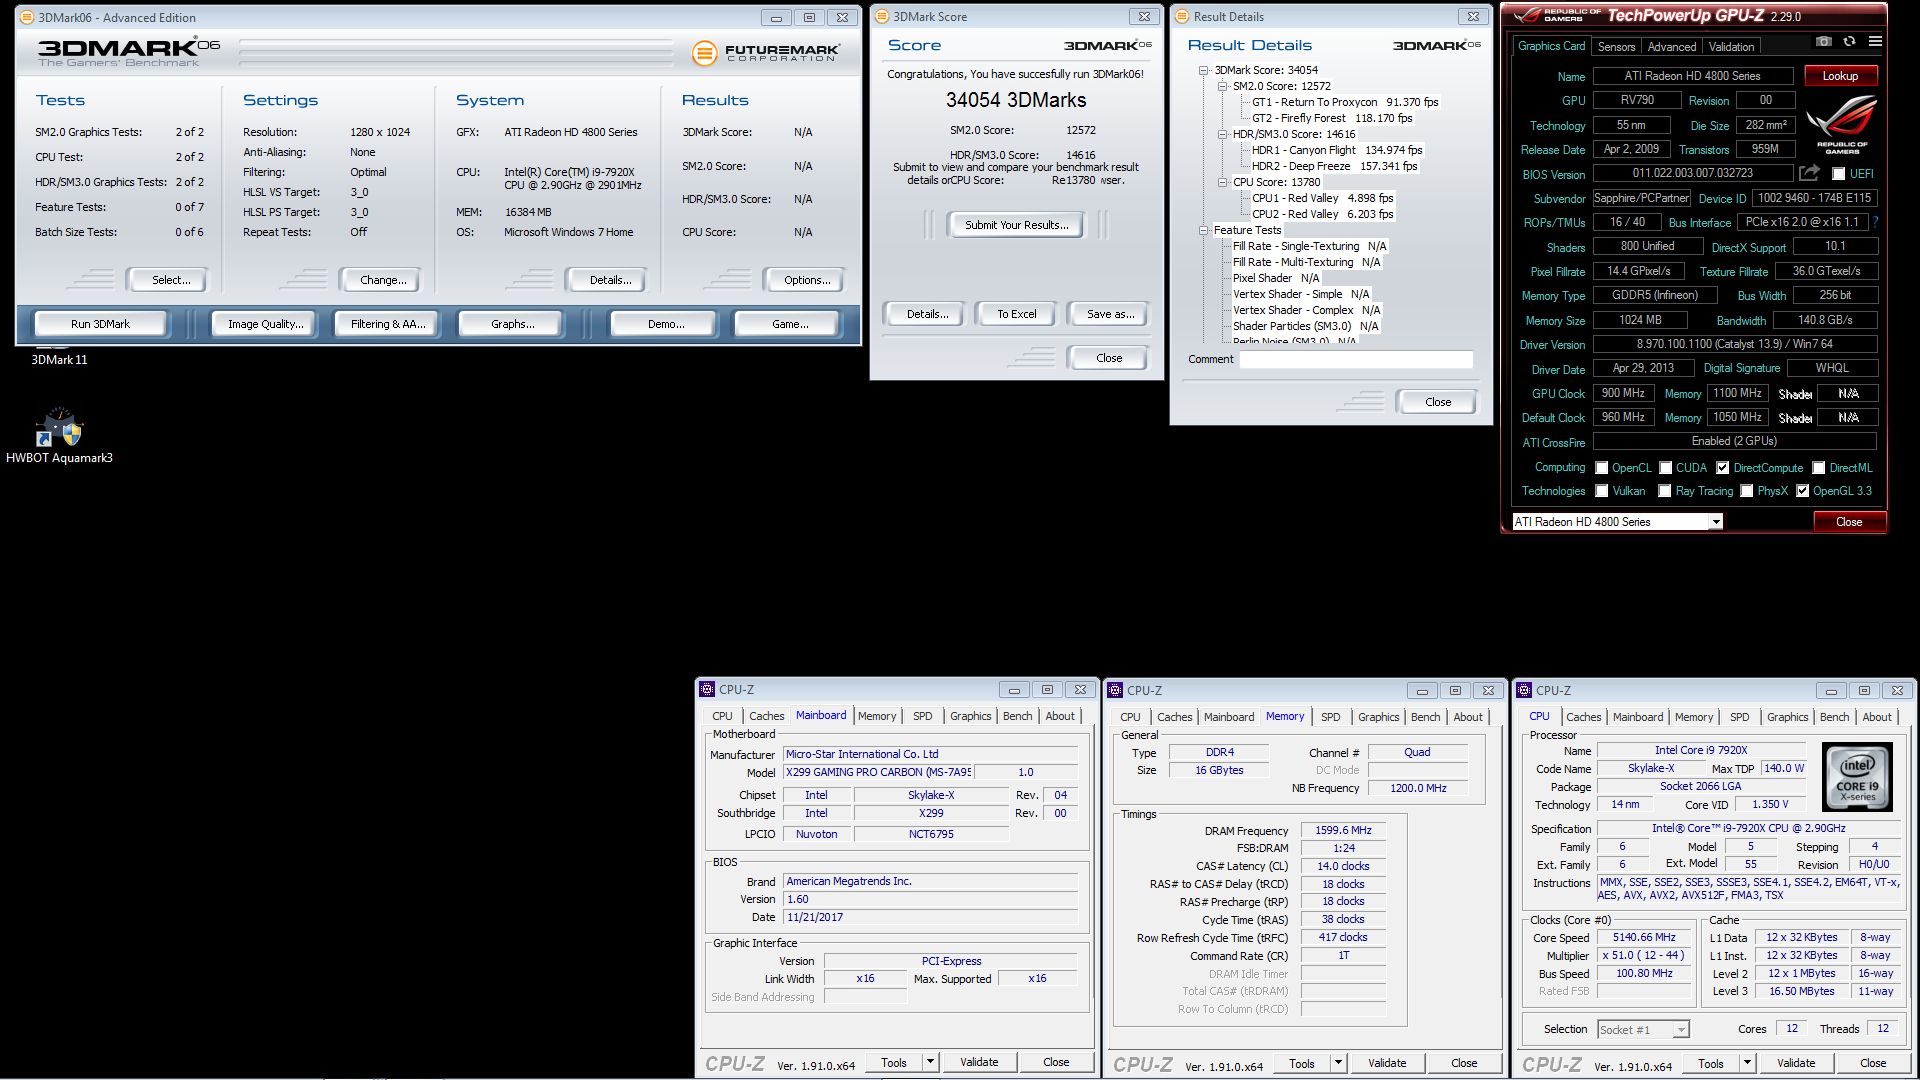Viewport: 1920px width, 1080px height.
Task: Click the Image Quality button
Action: (x=265, y=324)
